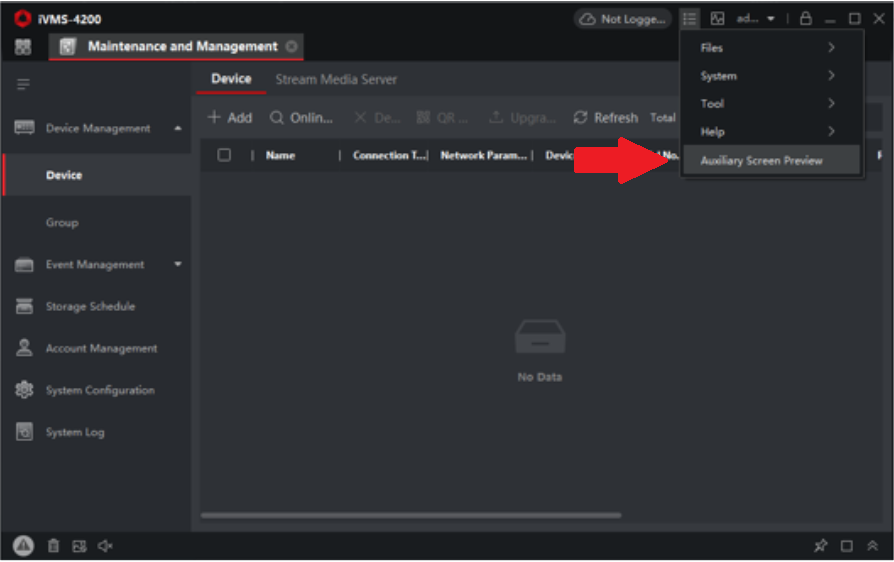Click the lock screen padlock icon
This screenshot has width=894, height=562.
[x=805, y=18]
